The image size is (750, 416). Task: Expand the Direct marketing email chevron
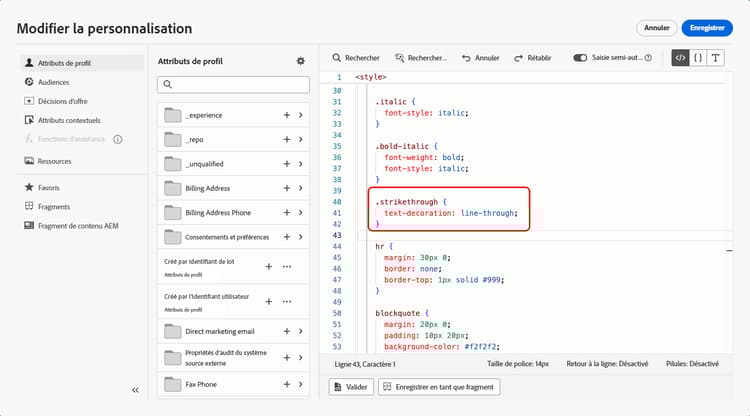301,331
